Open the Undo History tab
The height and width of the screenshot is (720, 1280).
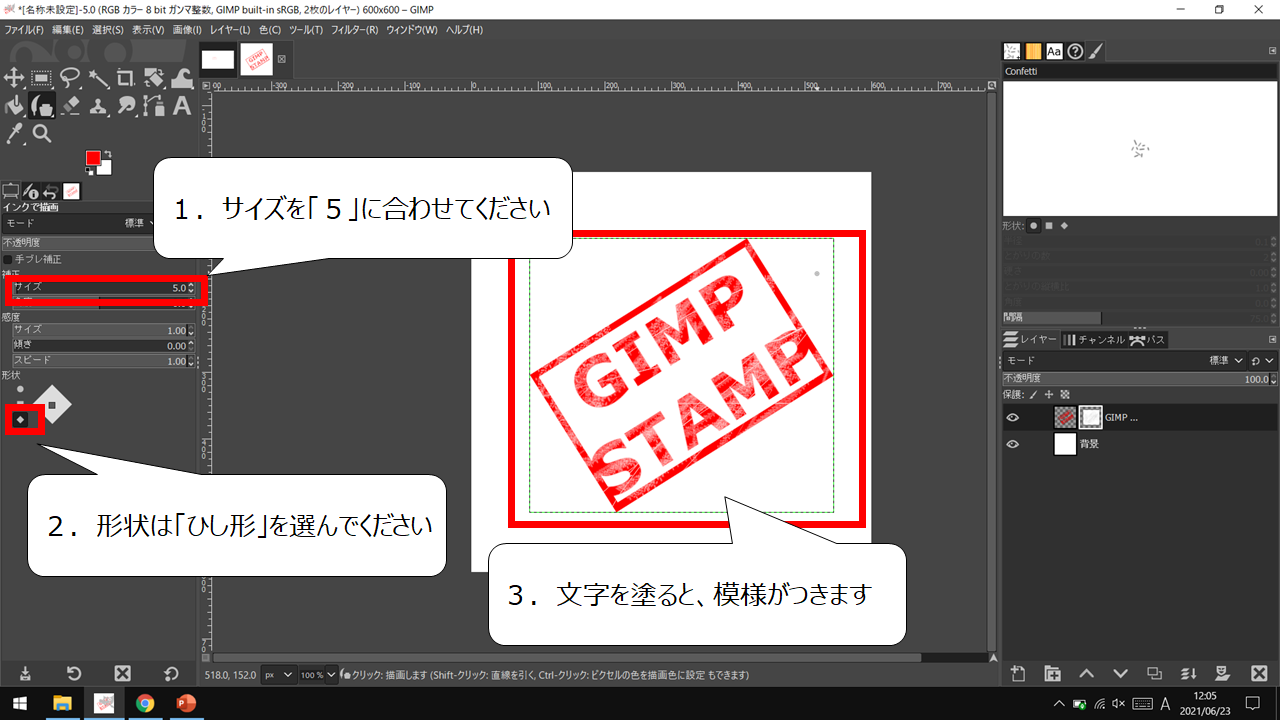coord(51,191)
